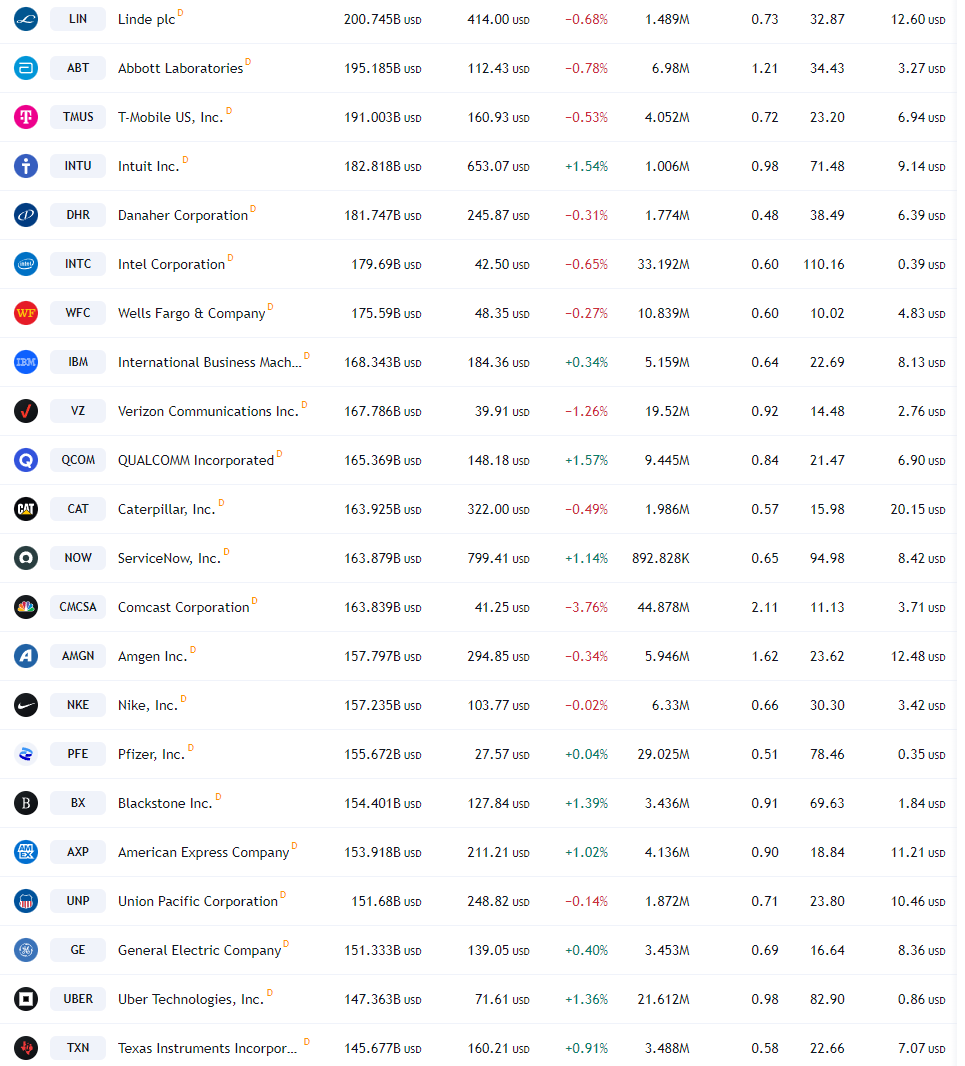Click the Caterpillar CAT logo icon

26,509
